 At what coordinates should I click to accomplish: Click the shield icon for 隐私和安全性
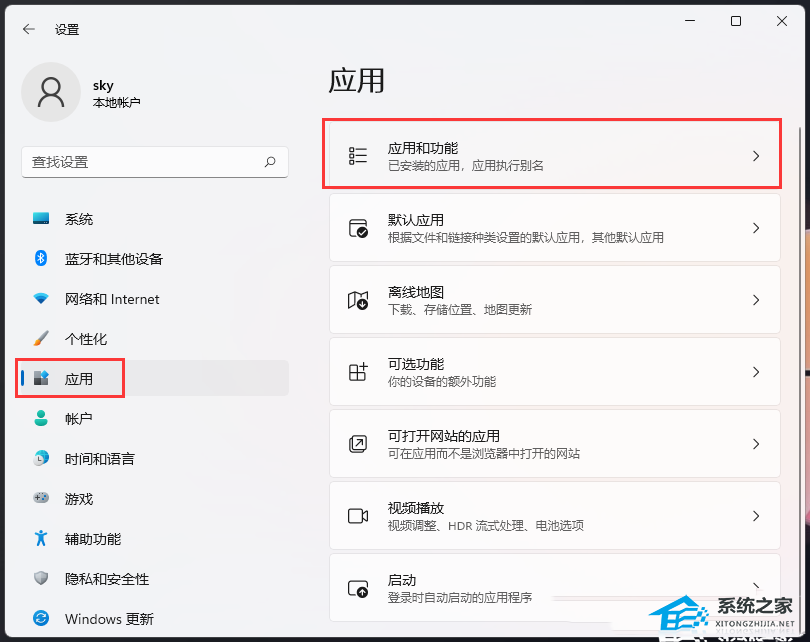[x=41, y=578]
